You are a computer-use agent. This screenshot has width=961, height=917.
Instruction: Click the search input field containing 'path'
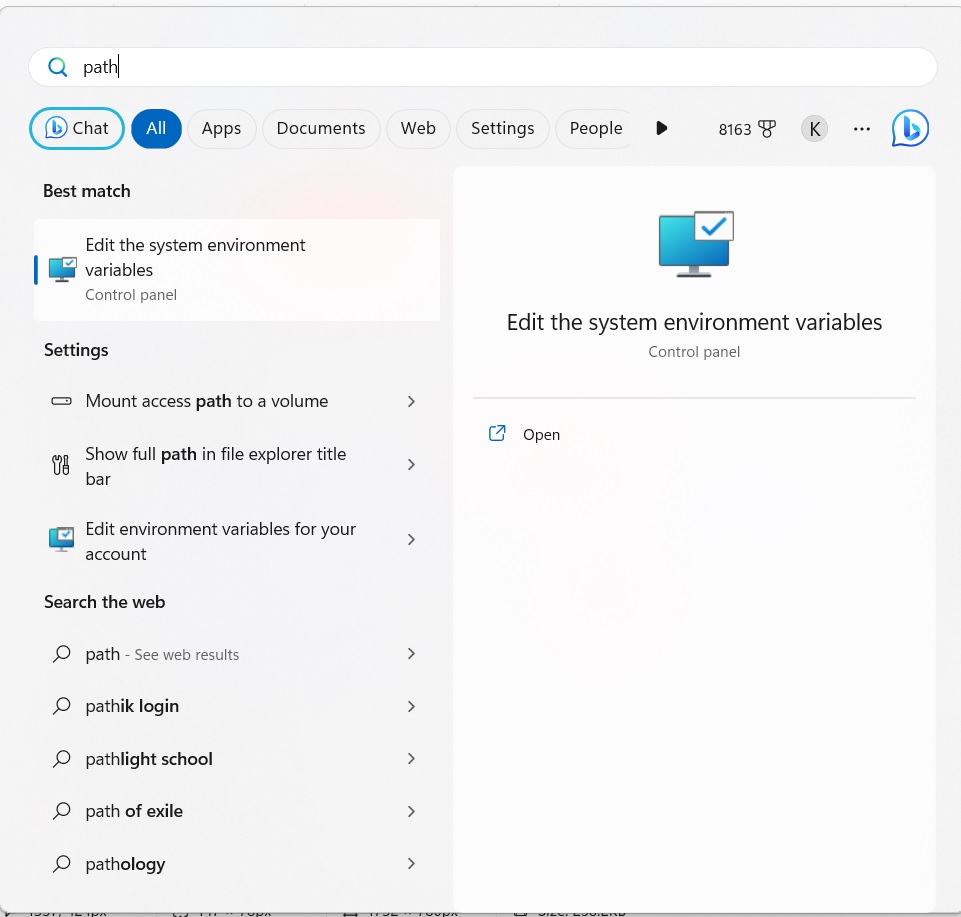tap(483, 67)
